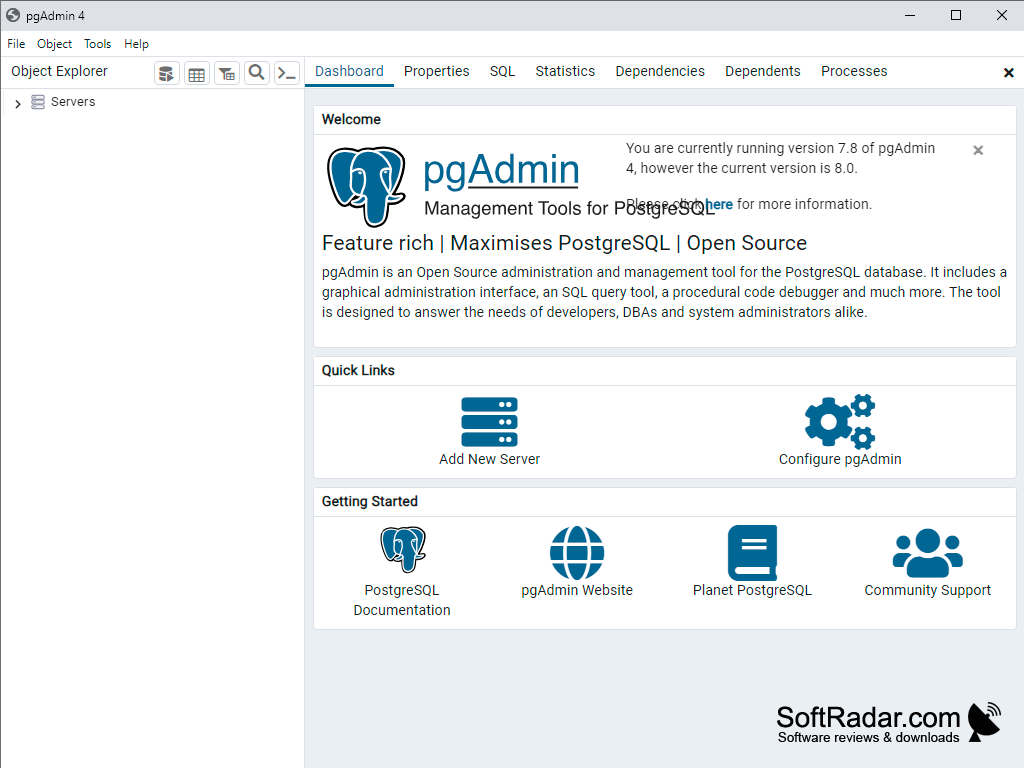This screenshot has height=768, width=1024.
Task: Open the Tools menu
Action: (97, 44)
